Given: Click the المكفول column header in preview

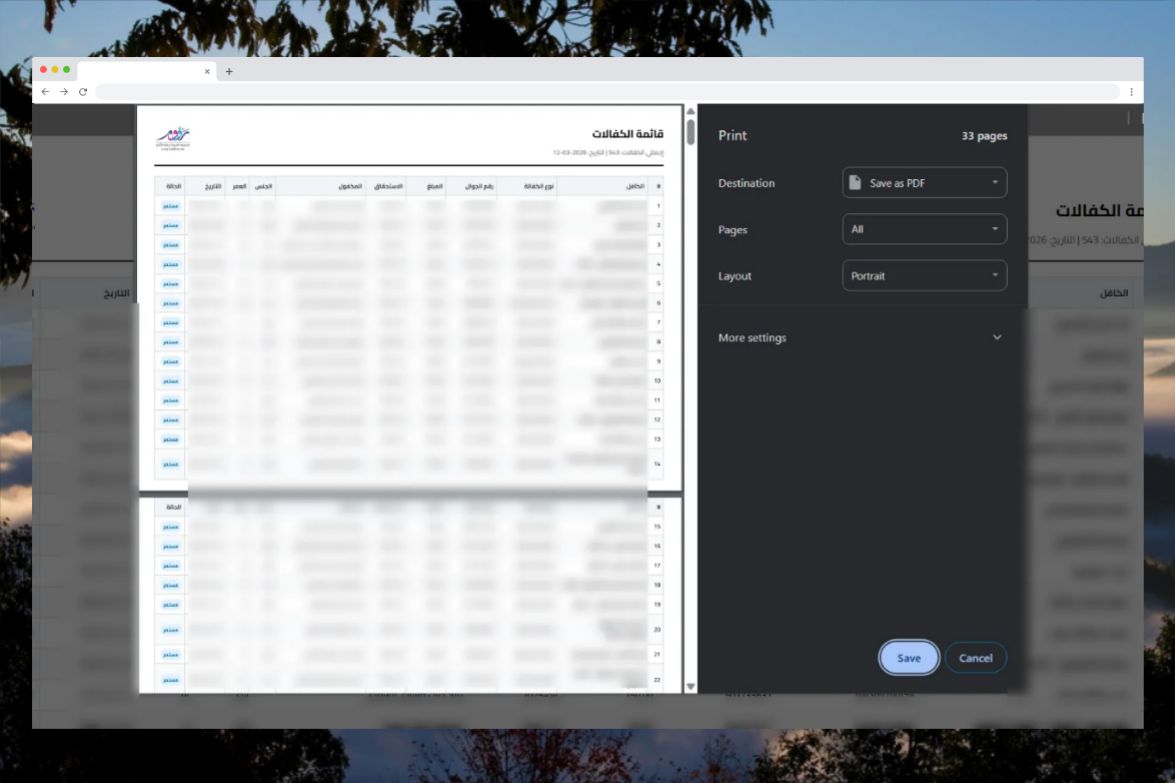Looking at the screenshot, I should click(350, 186).
